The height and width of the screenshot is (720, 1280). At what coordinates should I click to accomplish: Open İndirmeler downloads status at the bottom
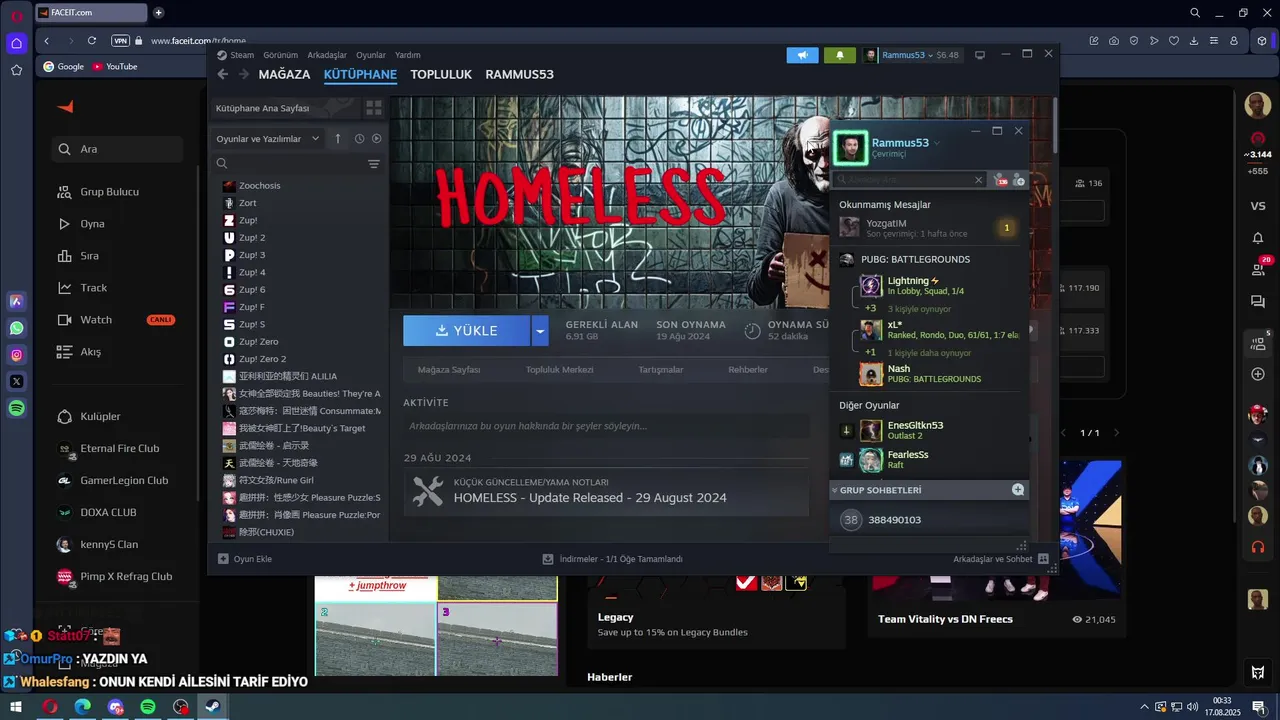(612, 559)
